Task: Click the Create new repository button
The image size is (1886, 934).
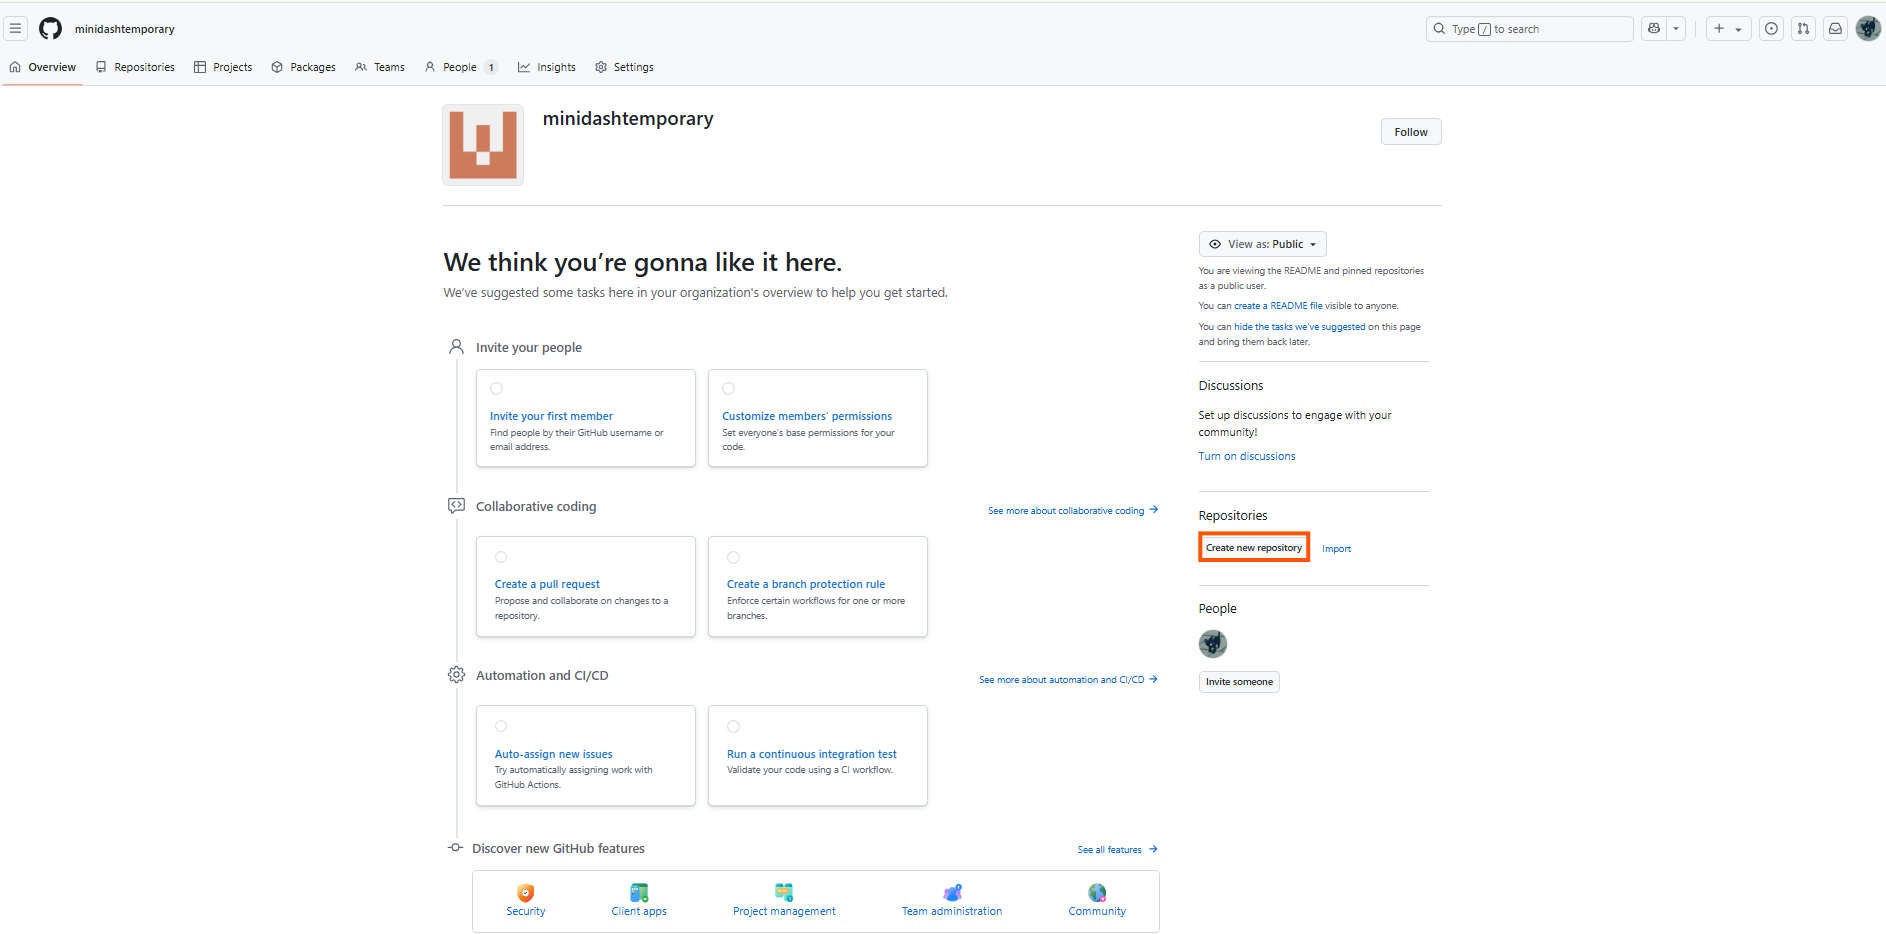Action: tap(1254, 548)
